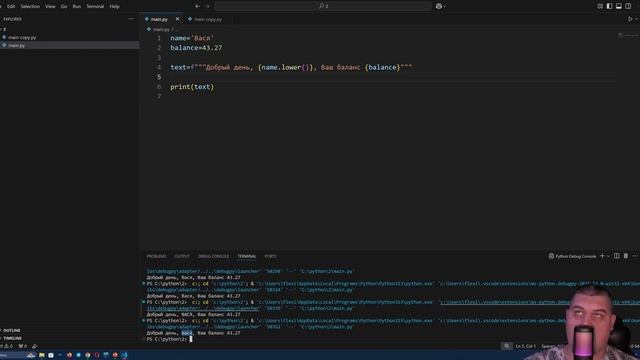Navigate back with the left arrow
The height and width of the screenshot is (360, 640).
tap(198, 6)
